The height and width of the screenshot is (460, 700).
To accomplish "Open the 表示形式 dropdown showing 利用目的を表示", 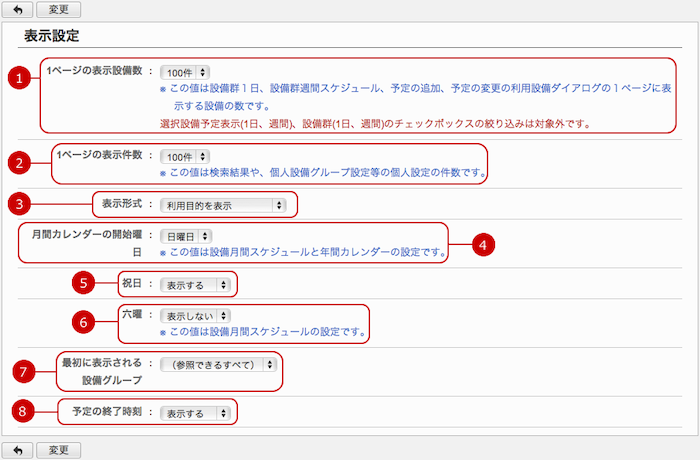I will click(x=223, y=205).
